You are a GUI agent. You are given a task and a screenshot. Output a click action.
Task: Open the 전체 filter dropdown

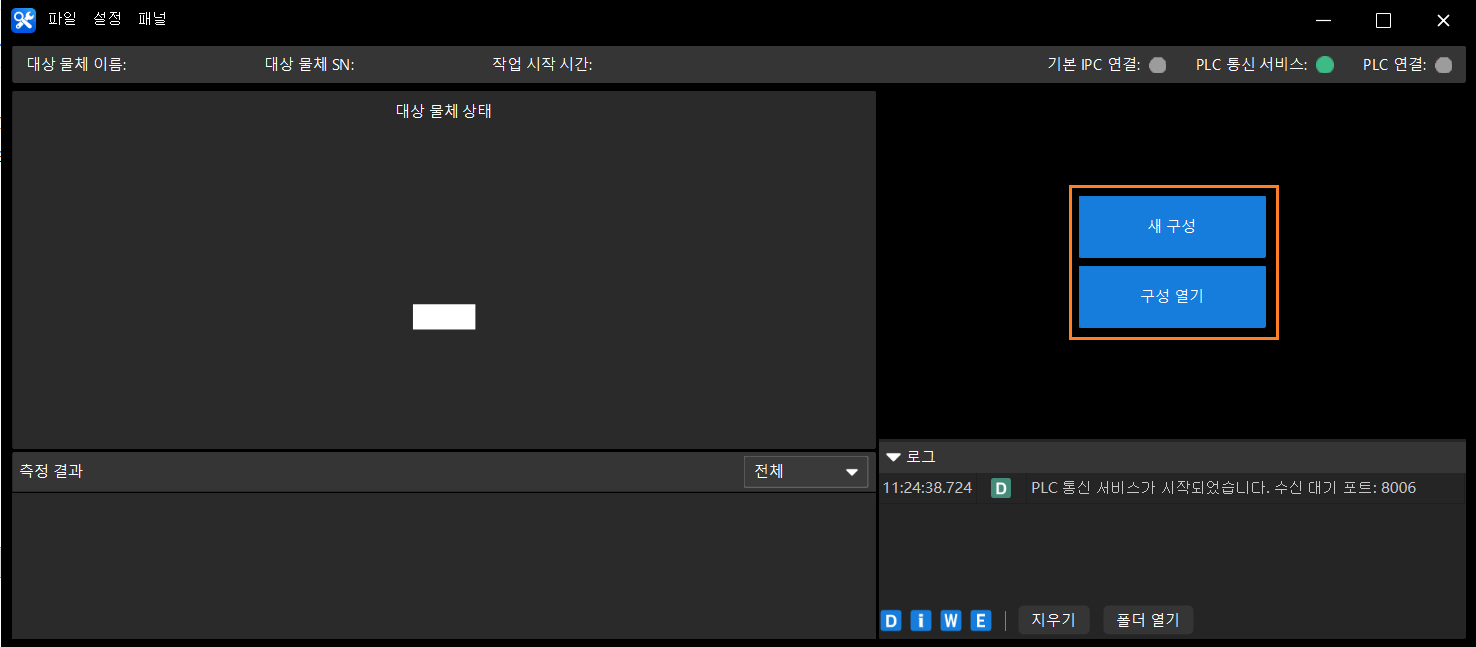click(x=806, y=472)
